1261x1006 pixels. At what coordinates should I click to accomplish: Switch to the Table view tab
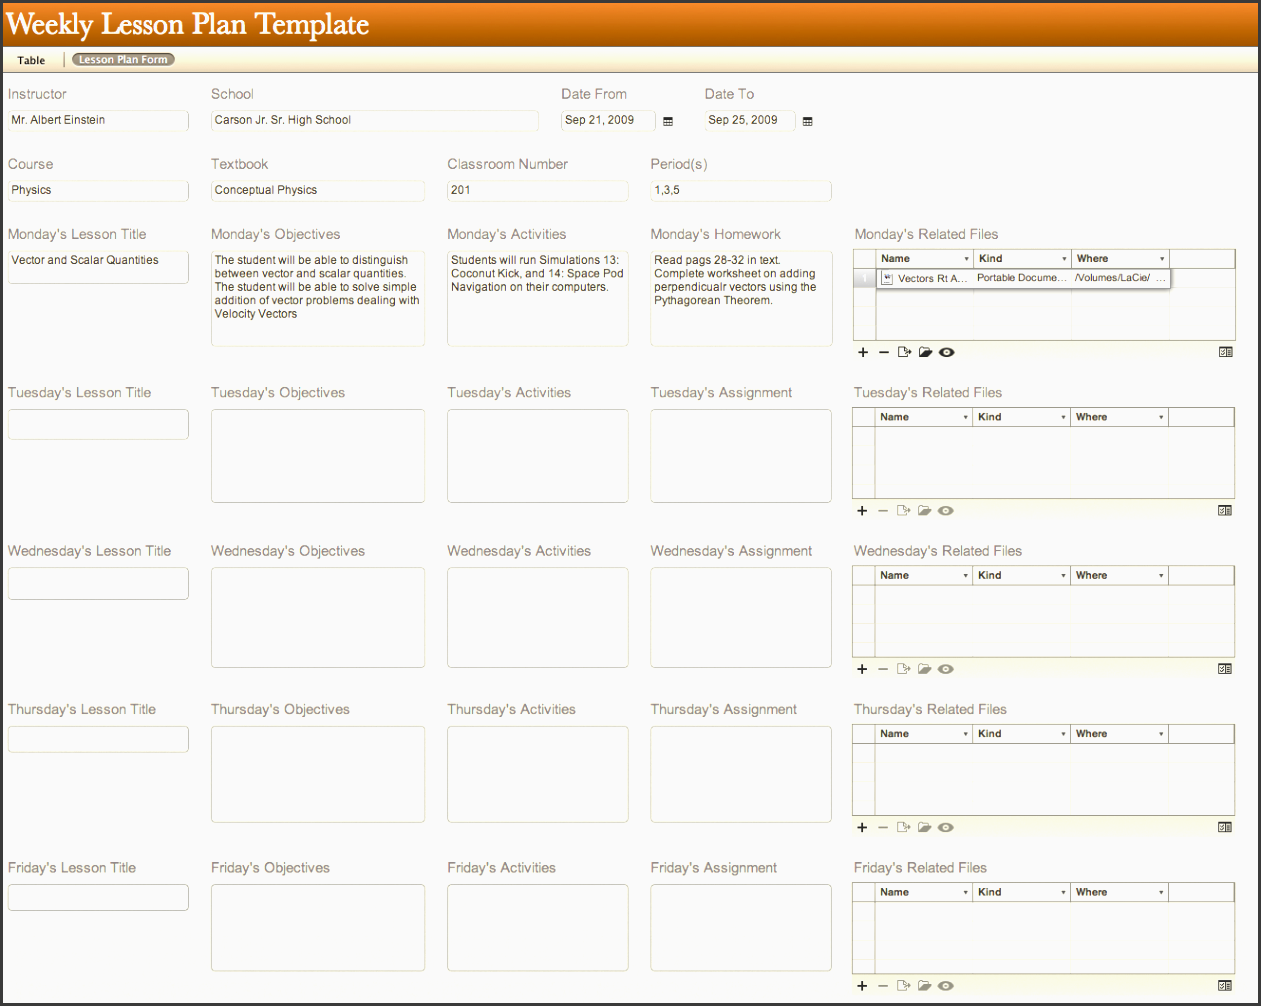[31, 60]
